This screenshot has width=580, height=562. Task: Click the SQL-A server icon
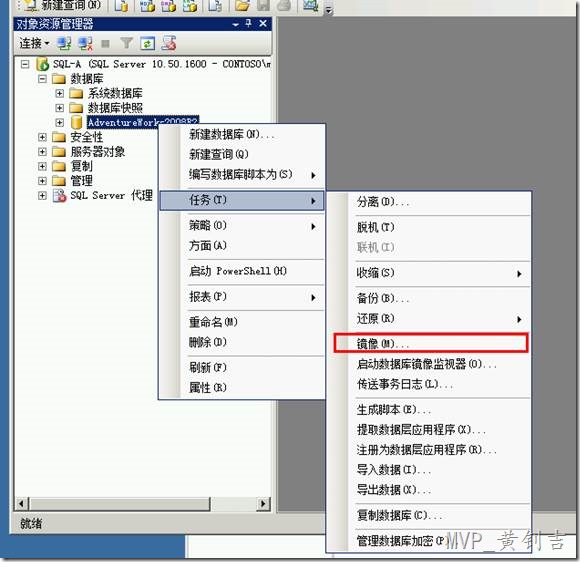42,64
